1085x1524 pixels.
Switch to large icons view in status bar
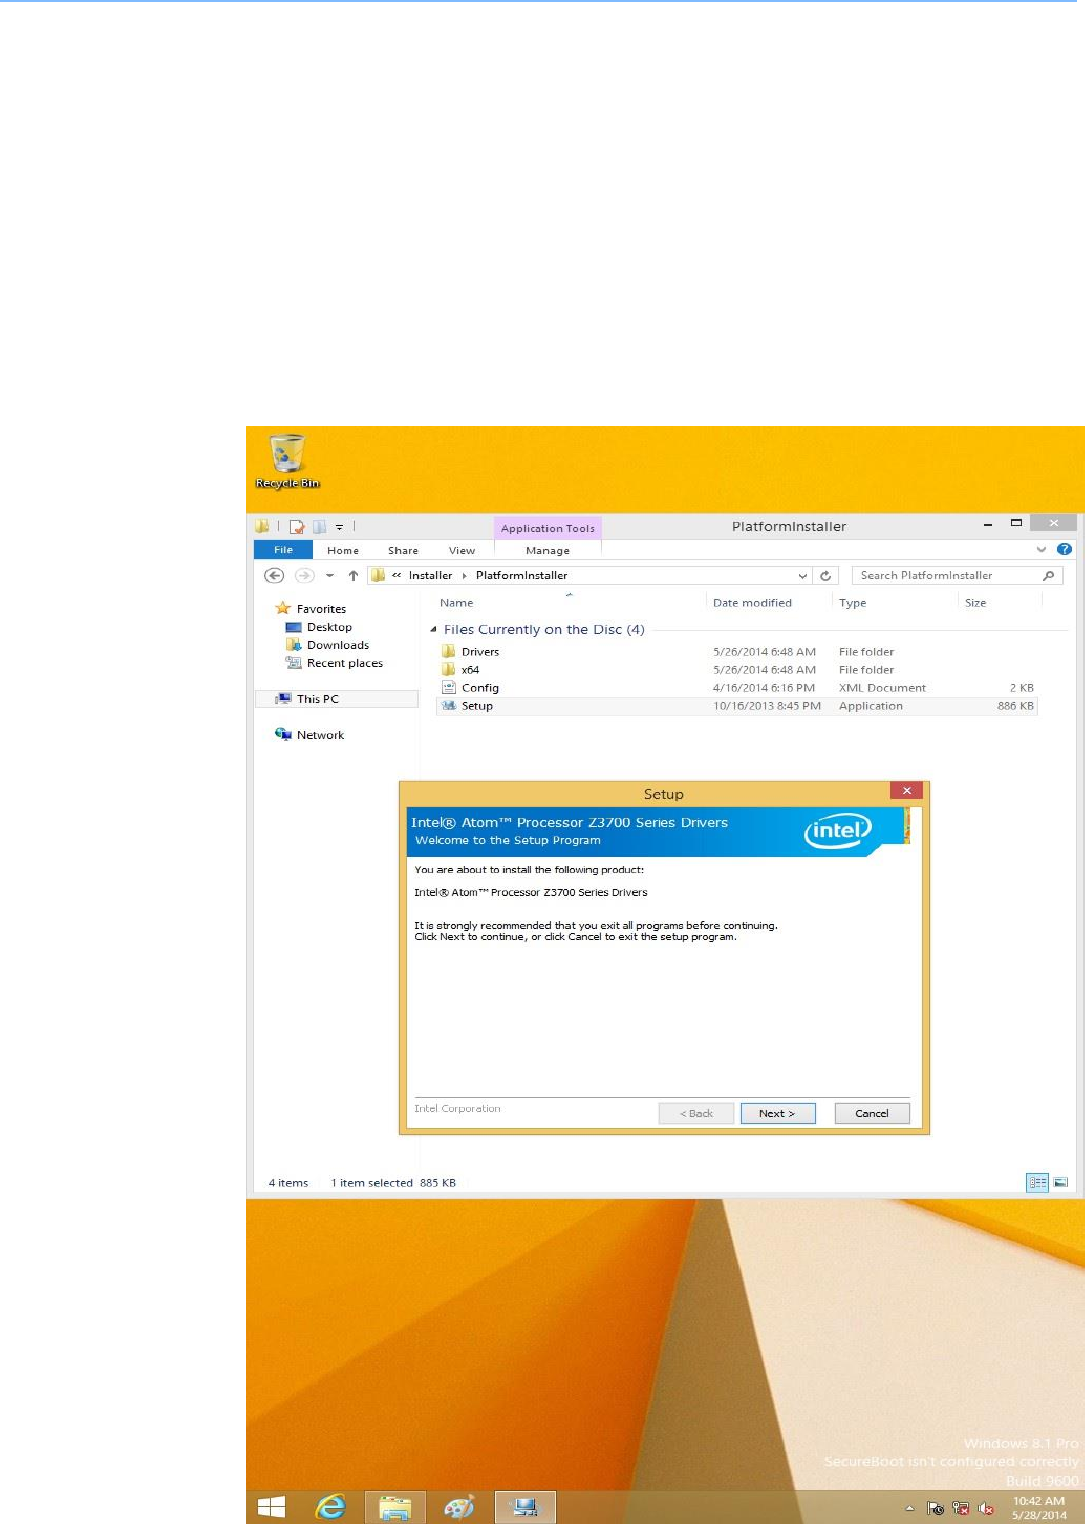click(x=1061, y=1183)
